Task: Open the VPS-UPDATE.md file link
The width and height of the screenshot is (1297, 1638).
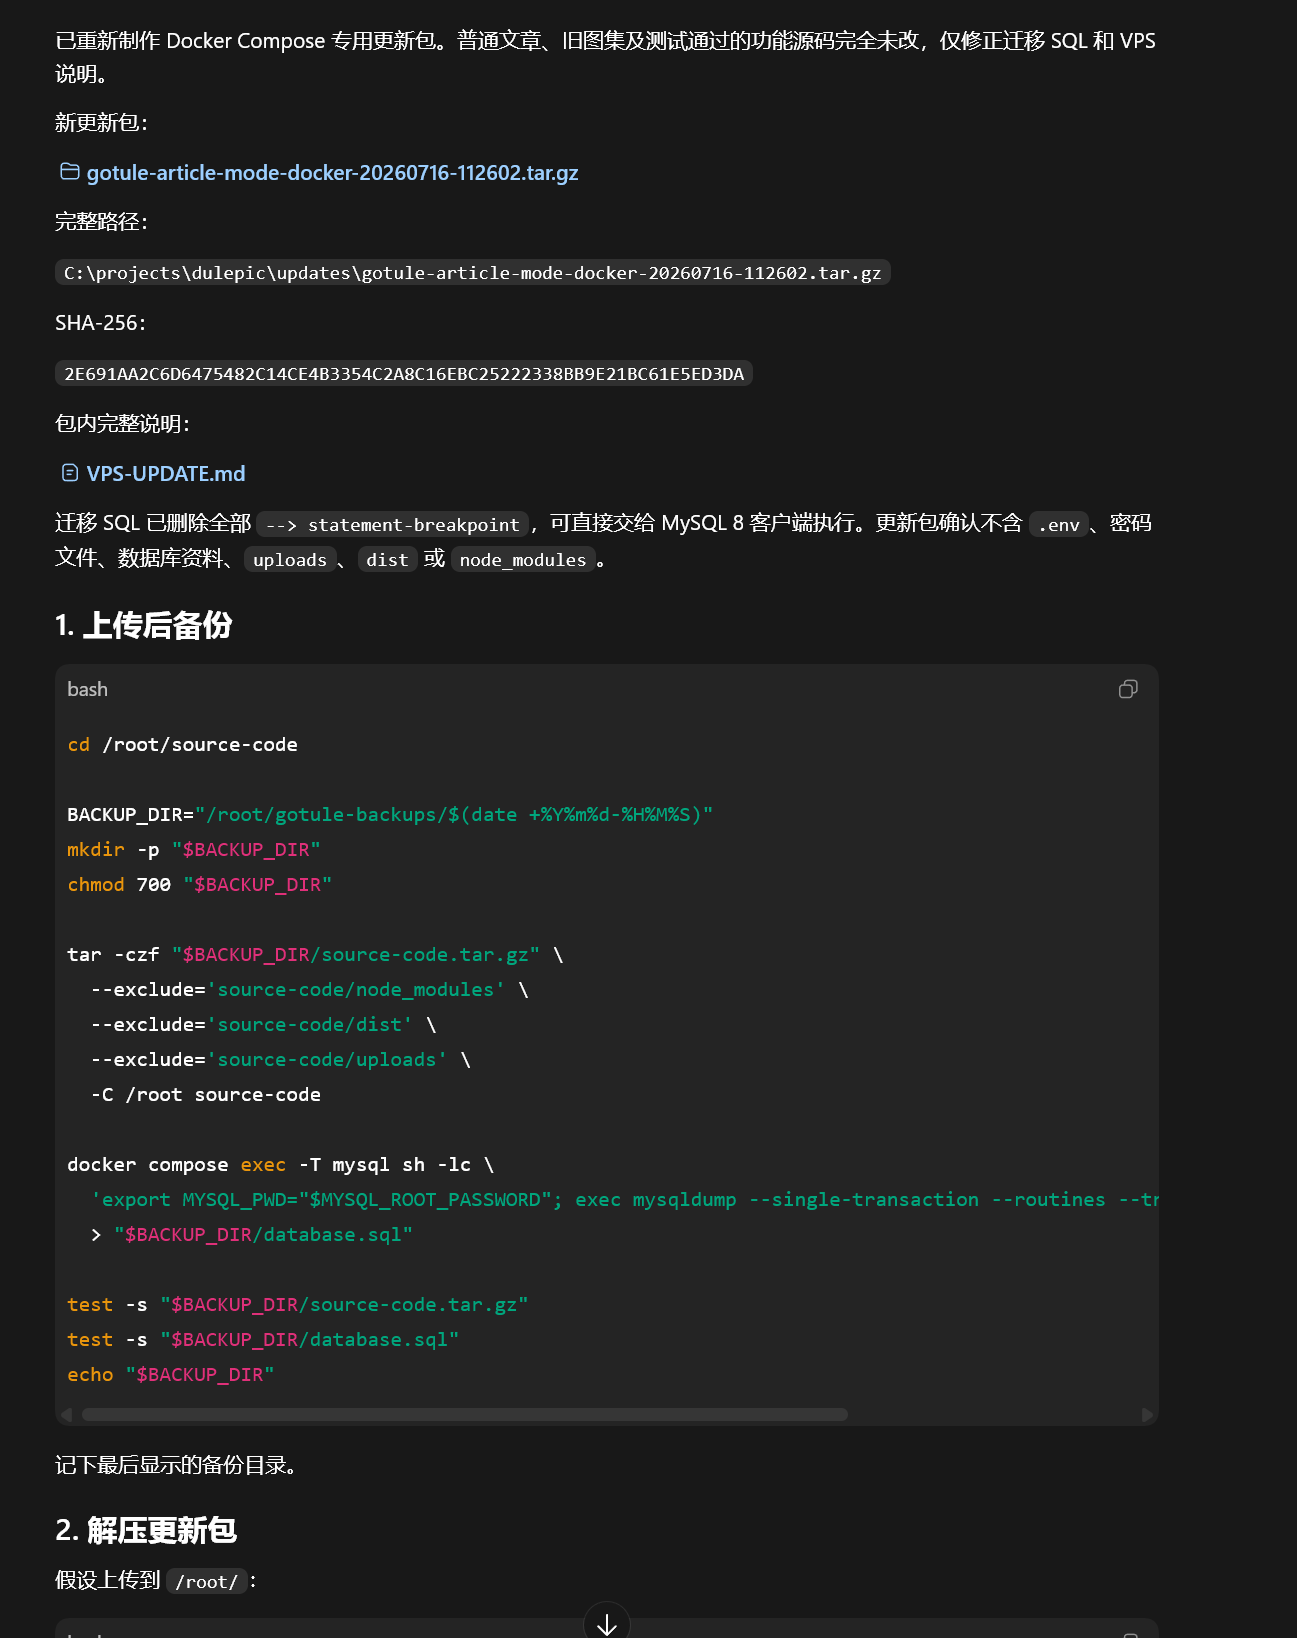Action: (x=166, y=474)
